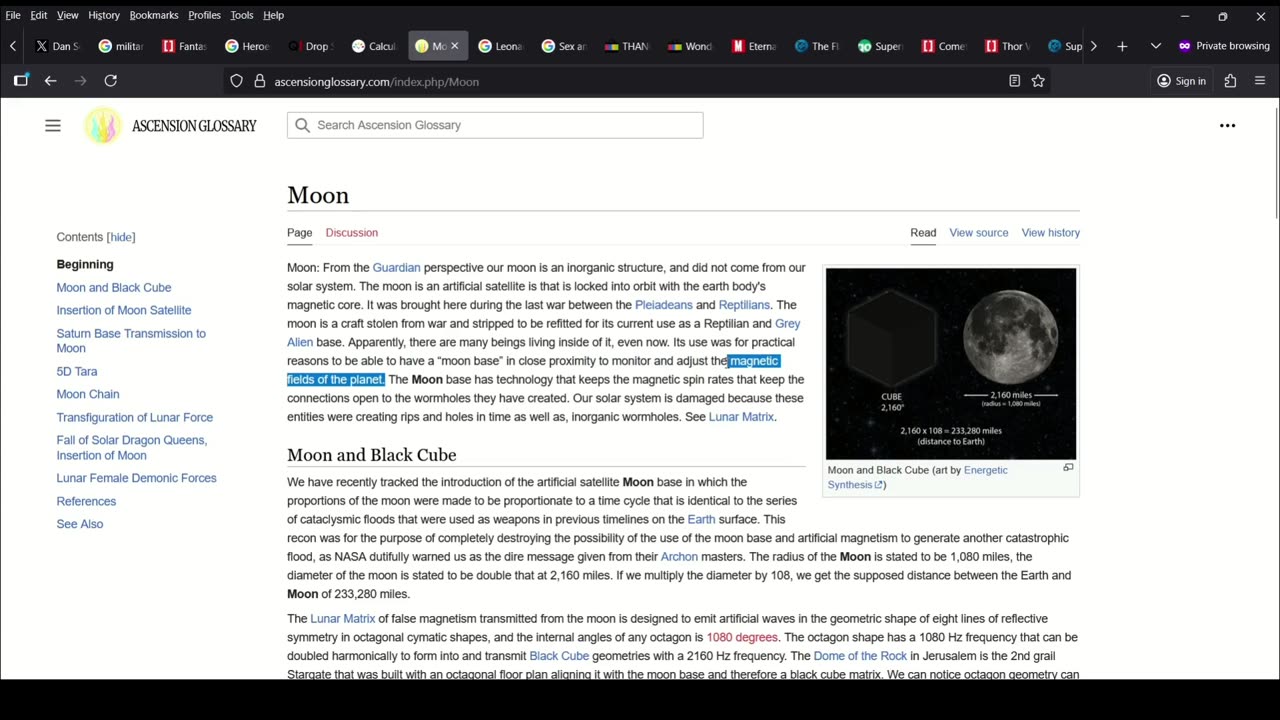Open the Energetic Synthesis external link

(x=917, y=477)
